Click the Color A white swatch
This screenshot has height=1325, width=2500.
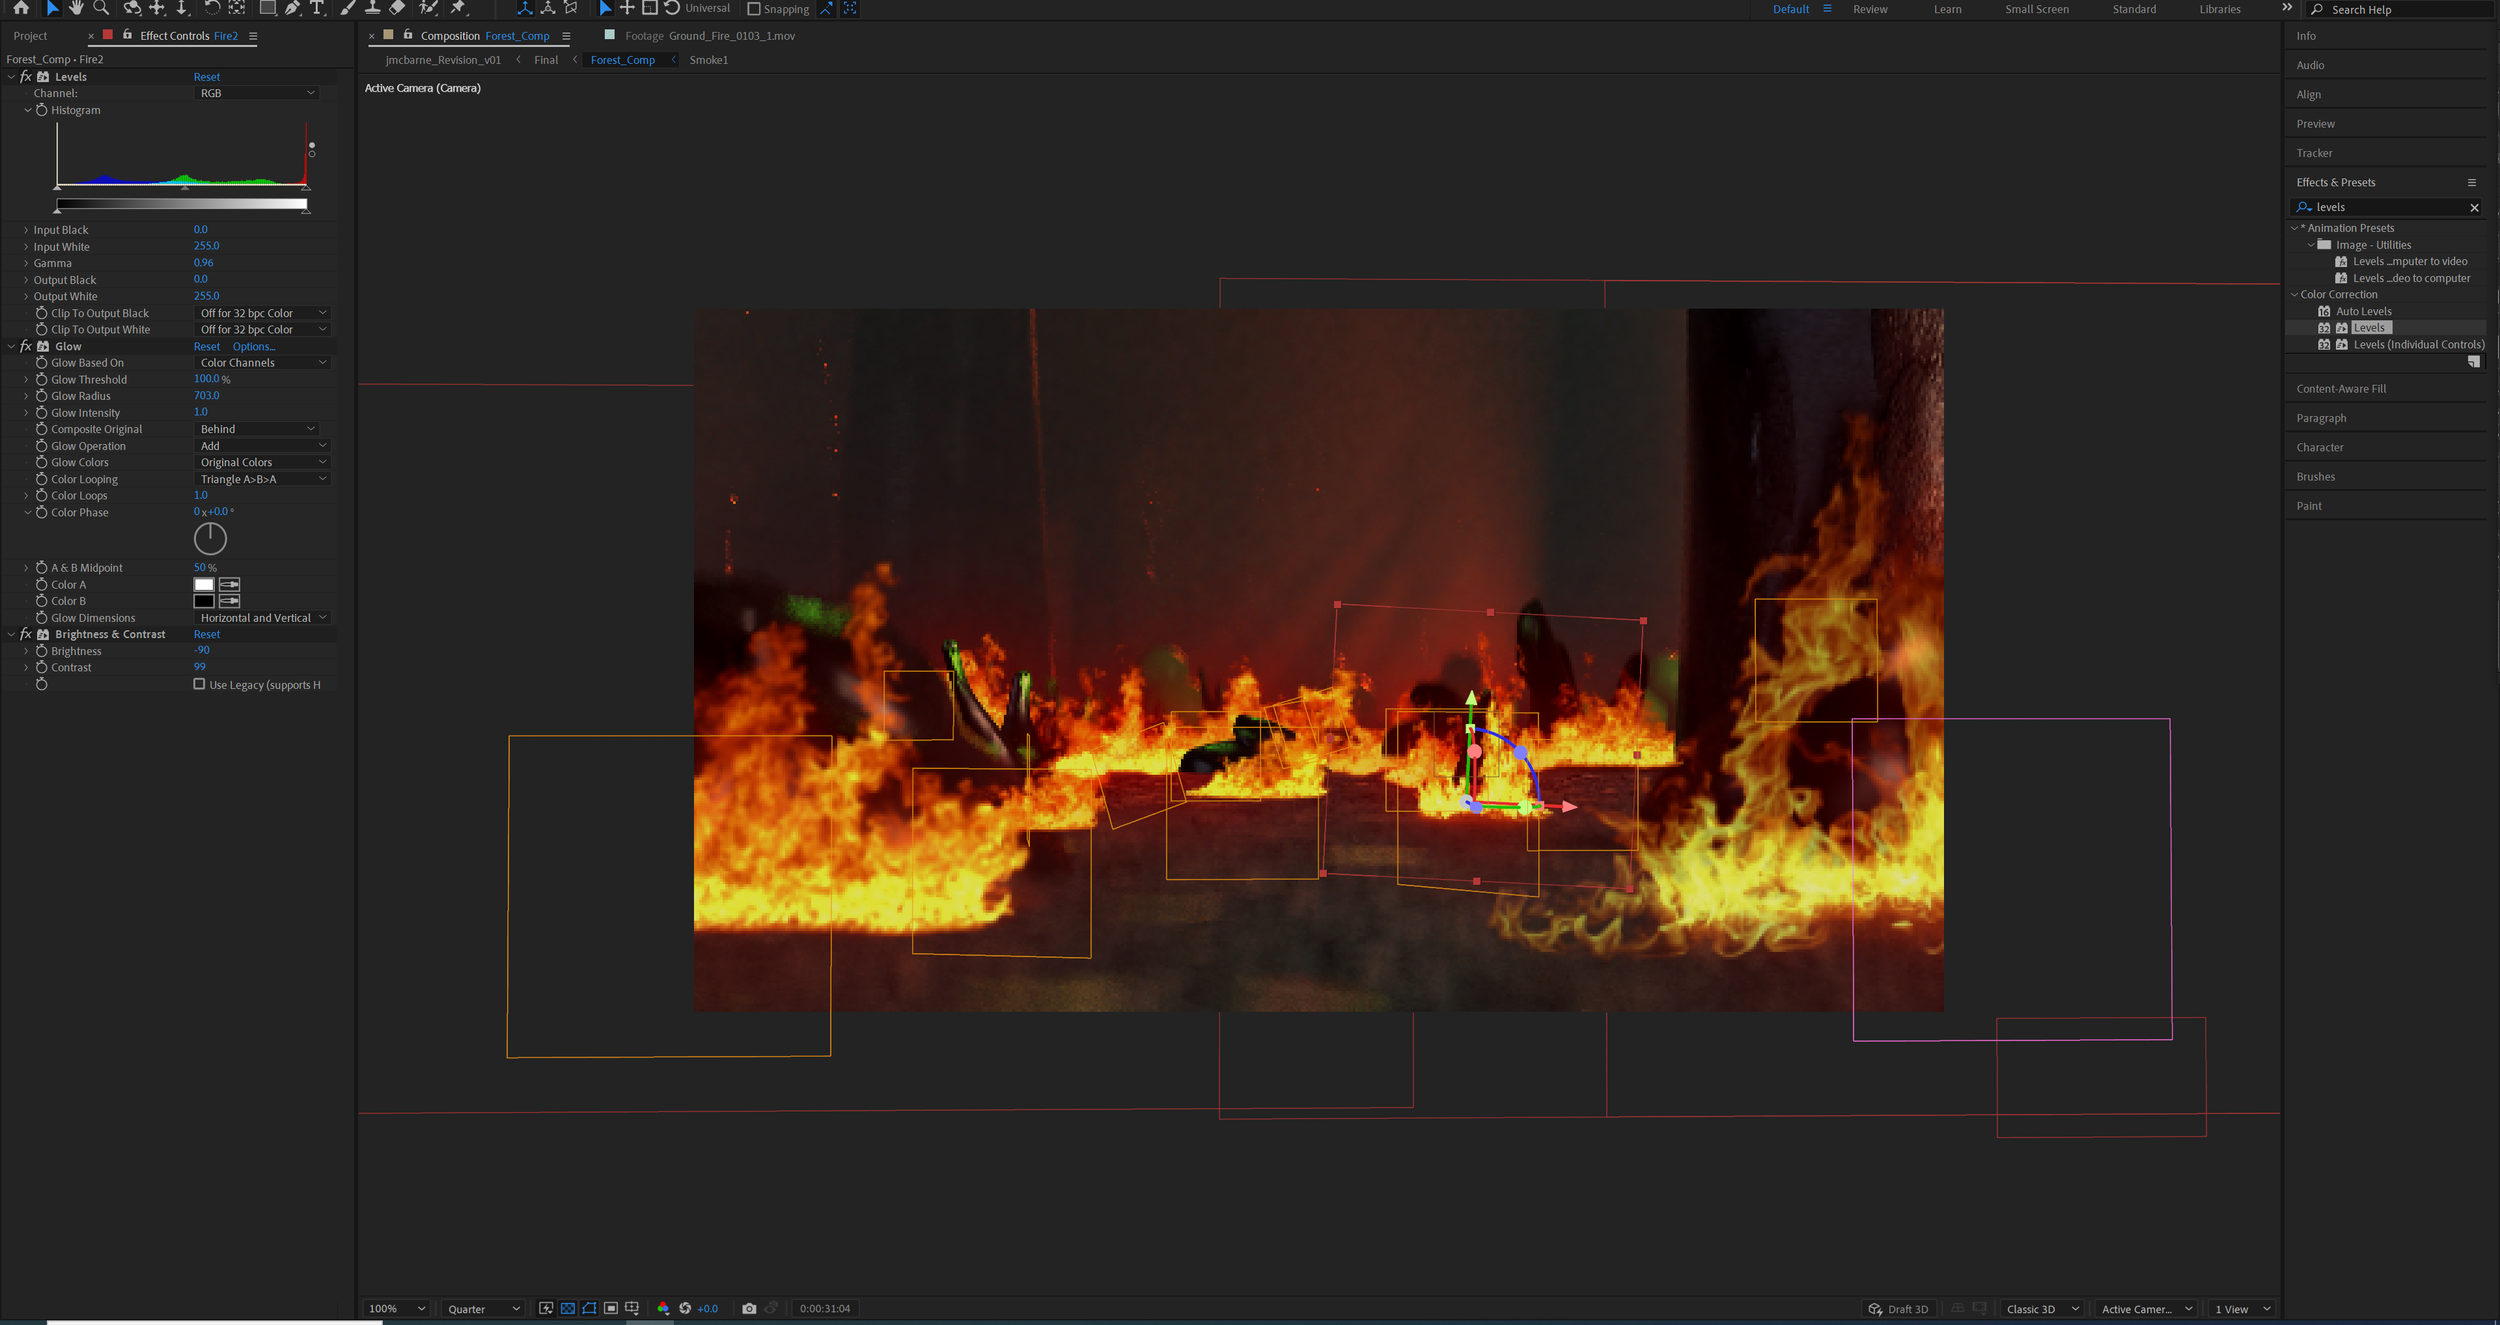204,585
